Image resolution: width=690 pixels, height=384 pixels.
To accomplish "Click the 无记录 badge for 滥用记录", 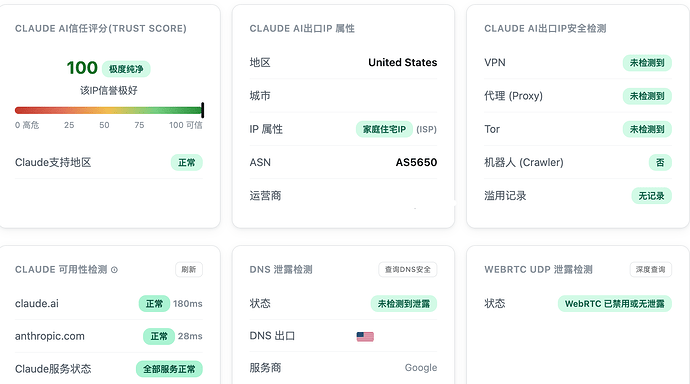I will (651, 196).
